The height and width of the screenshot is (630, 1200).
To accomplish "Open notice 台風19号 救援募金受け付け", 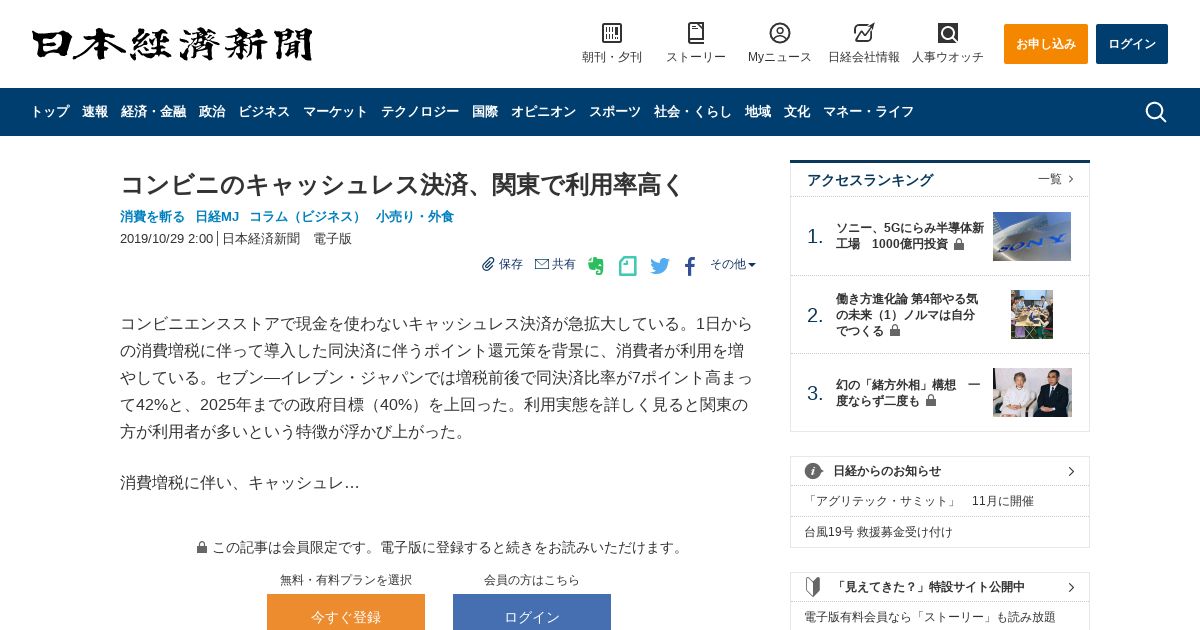I will 878,532.
